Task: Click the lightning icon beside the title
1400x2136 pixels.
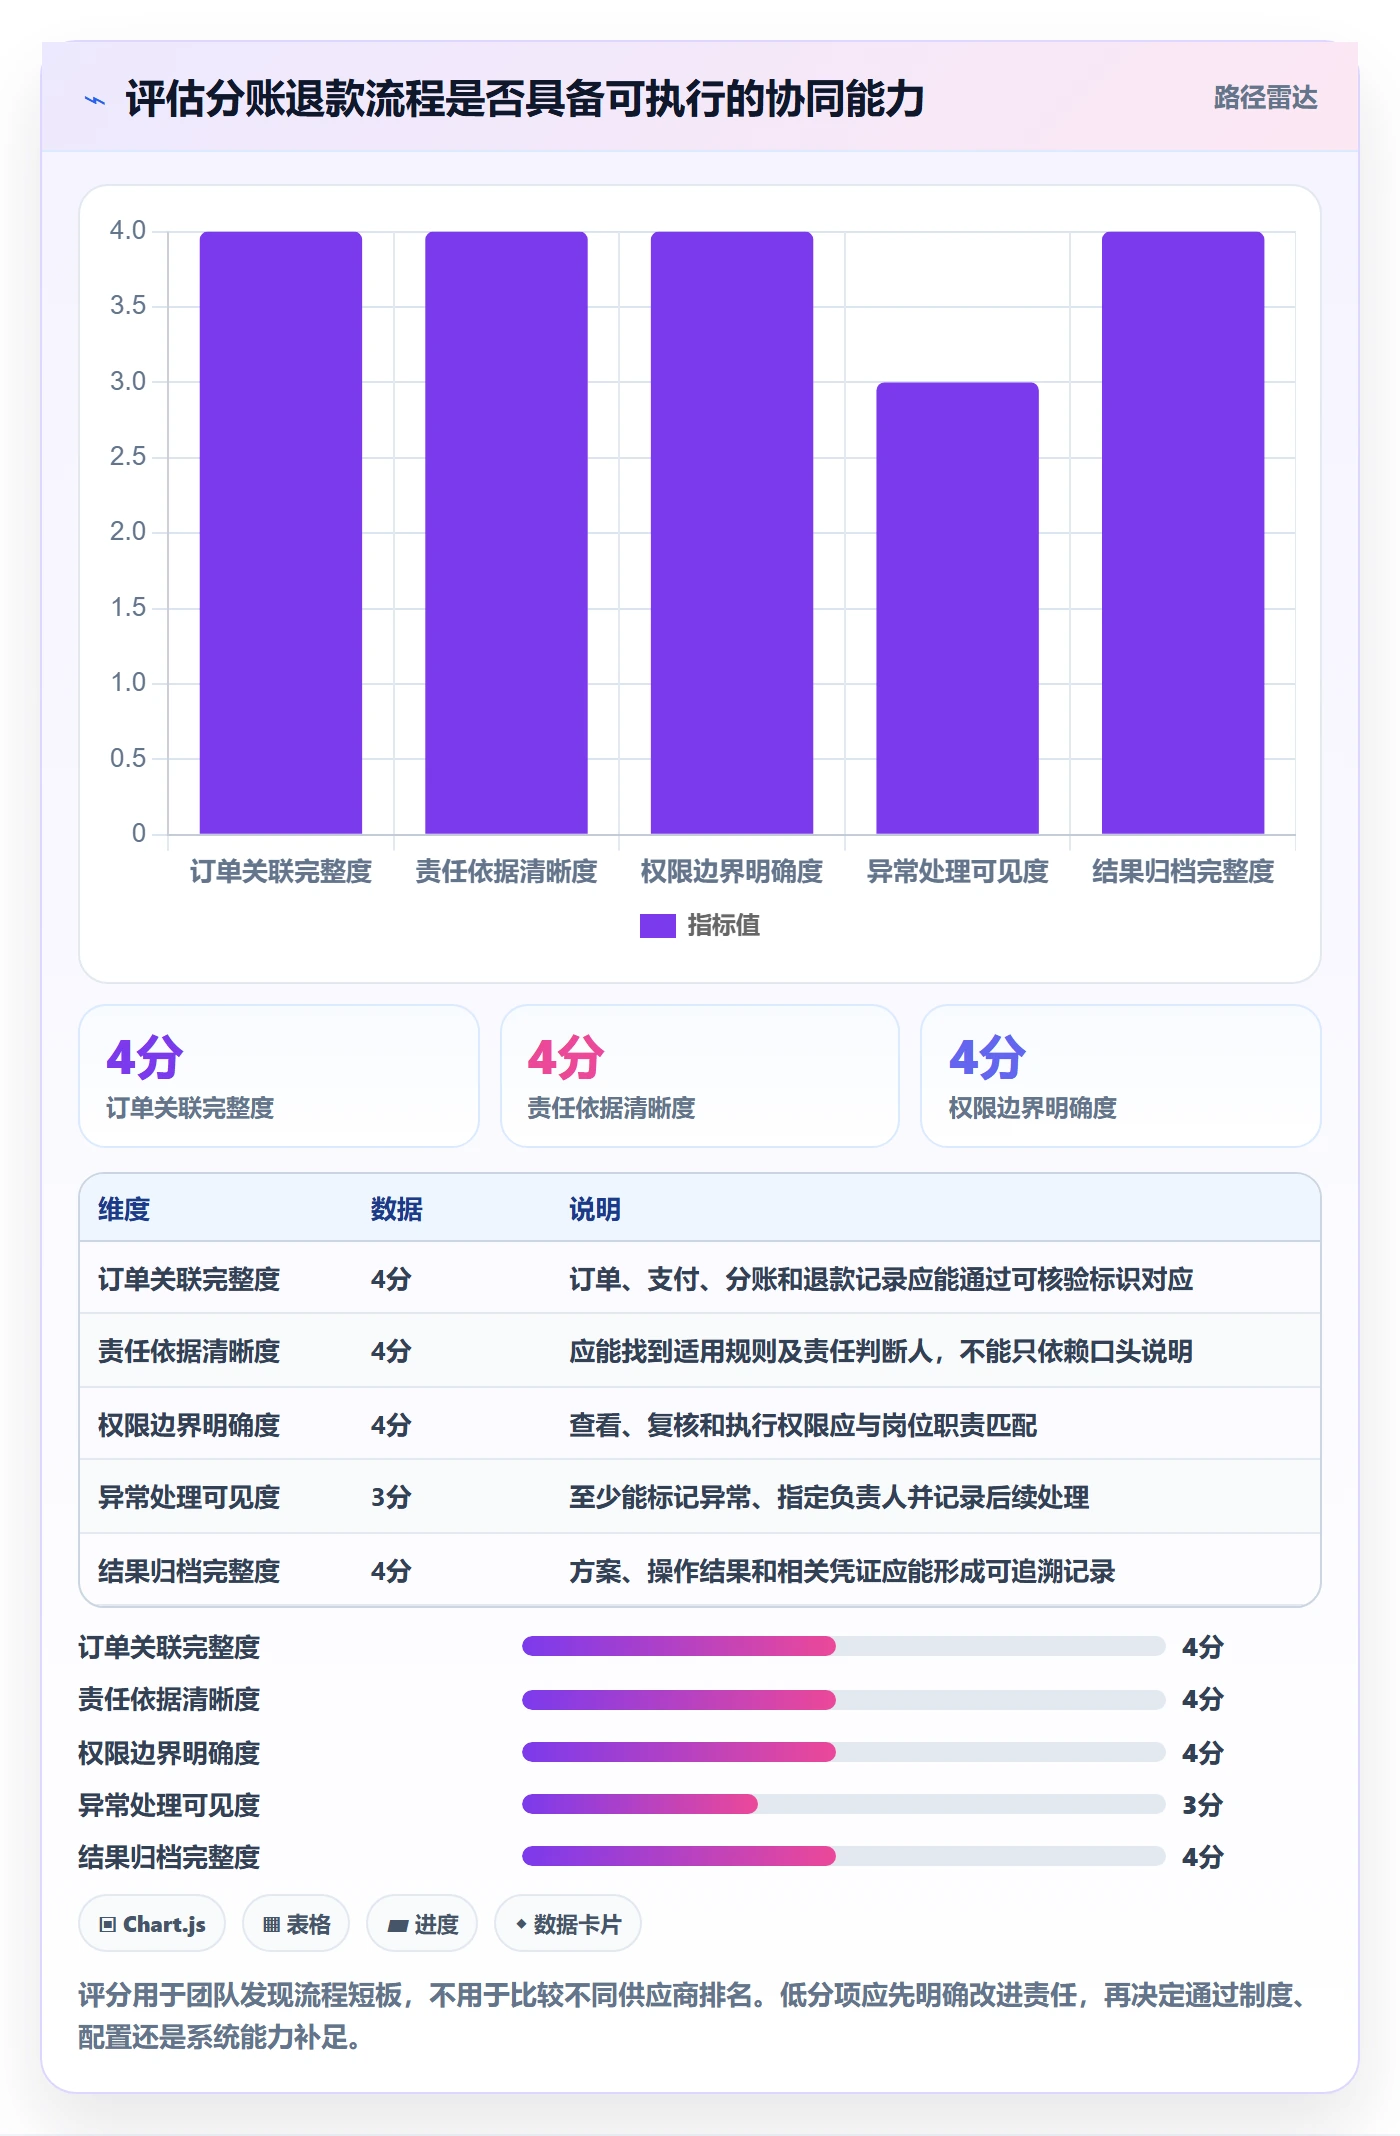Action: pos(95,100)
